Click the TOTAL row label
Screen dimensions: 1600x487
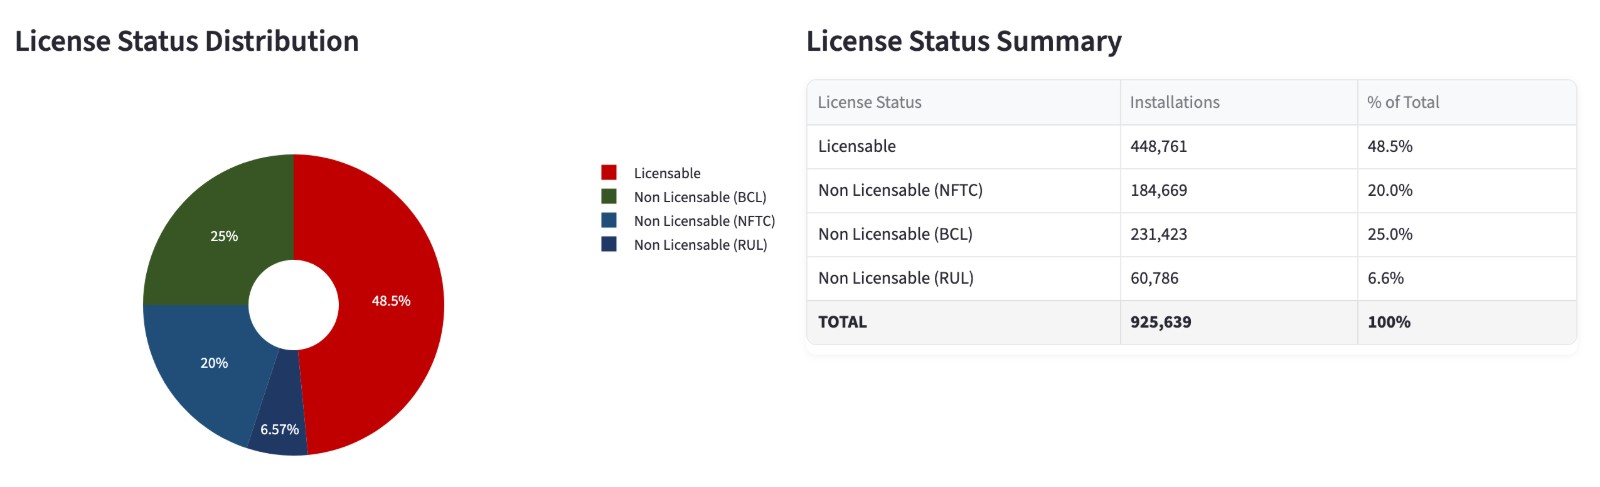pyautogui.click(x=842, y=322)
